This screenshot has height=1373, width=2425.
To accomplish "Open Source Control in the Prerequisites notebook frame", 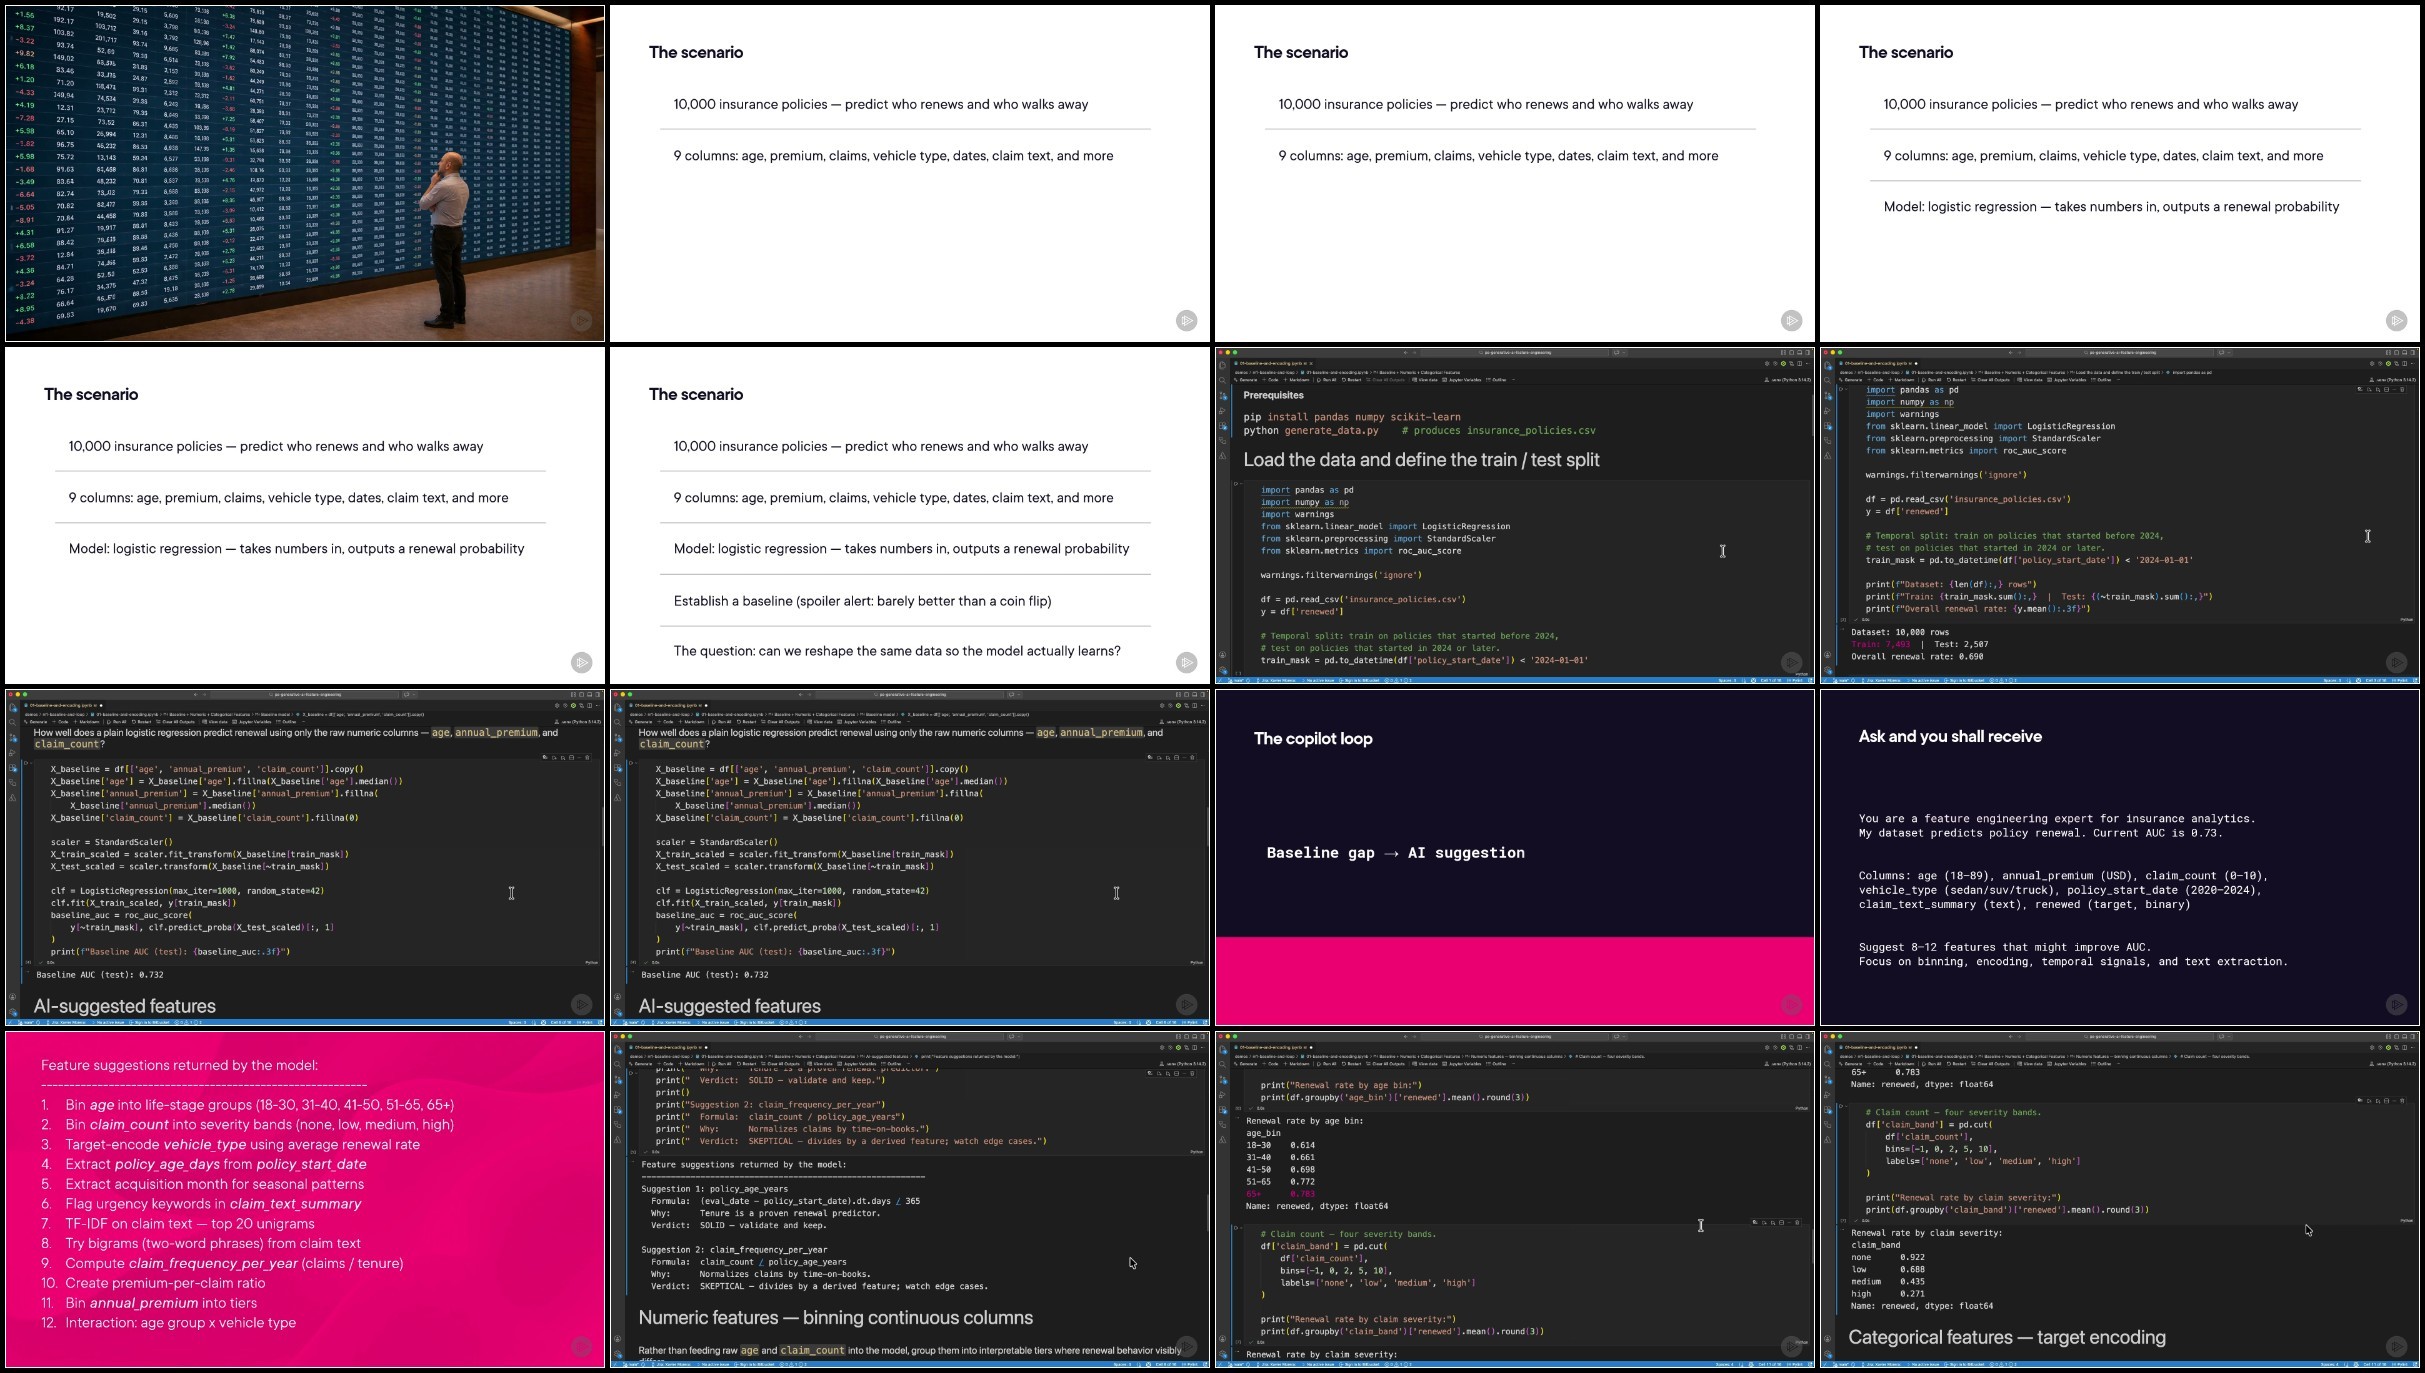I will 1222,396.
